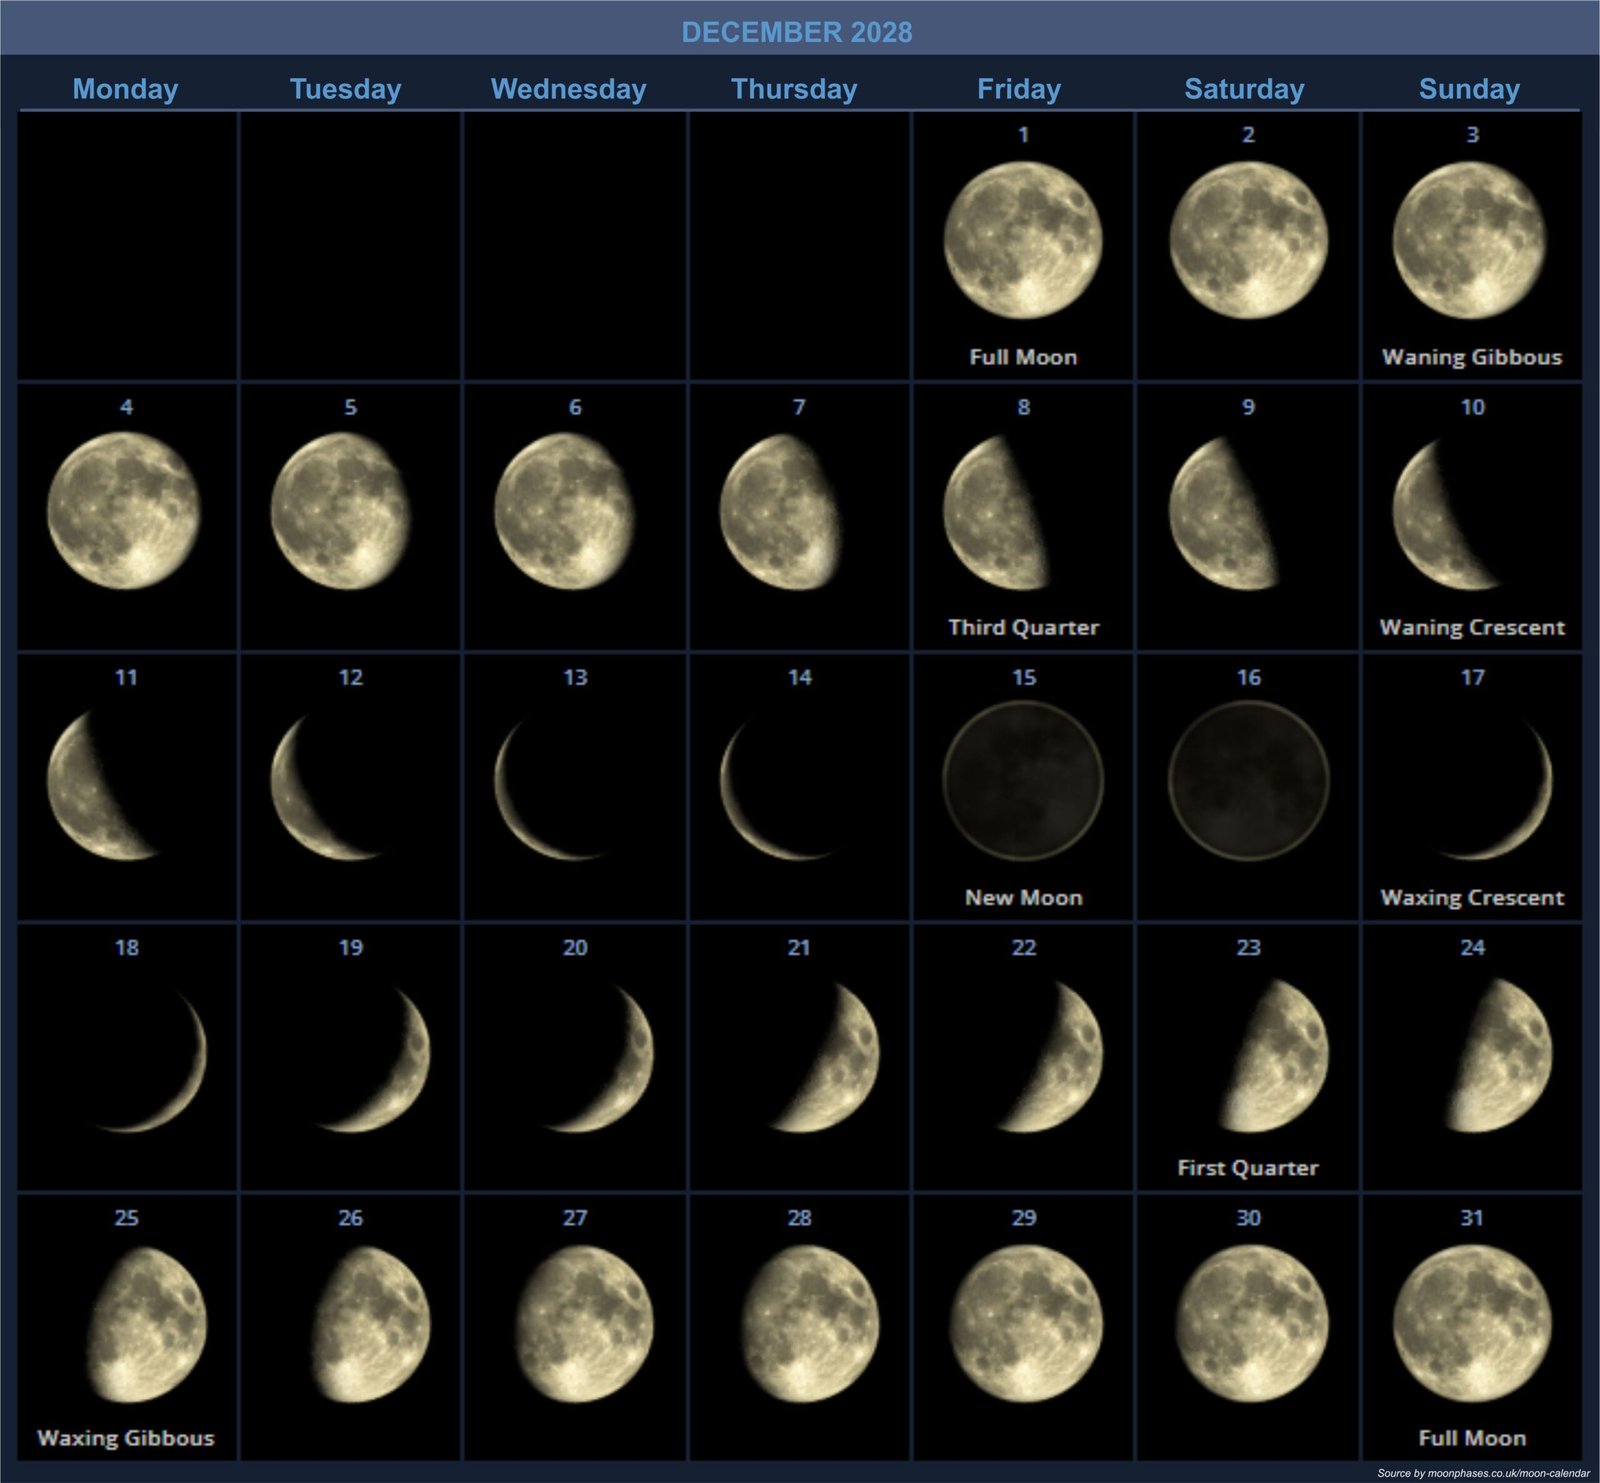
Task: Click the Monday column header
Action: click(x=126, y=89)
